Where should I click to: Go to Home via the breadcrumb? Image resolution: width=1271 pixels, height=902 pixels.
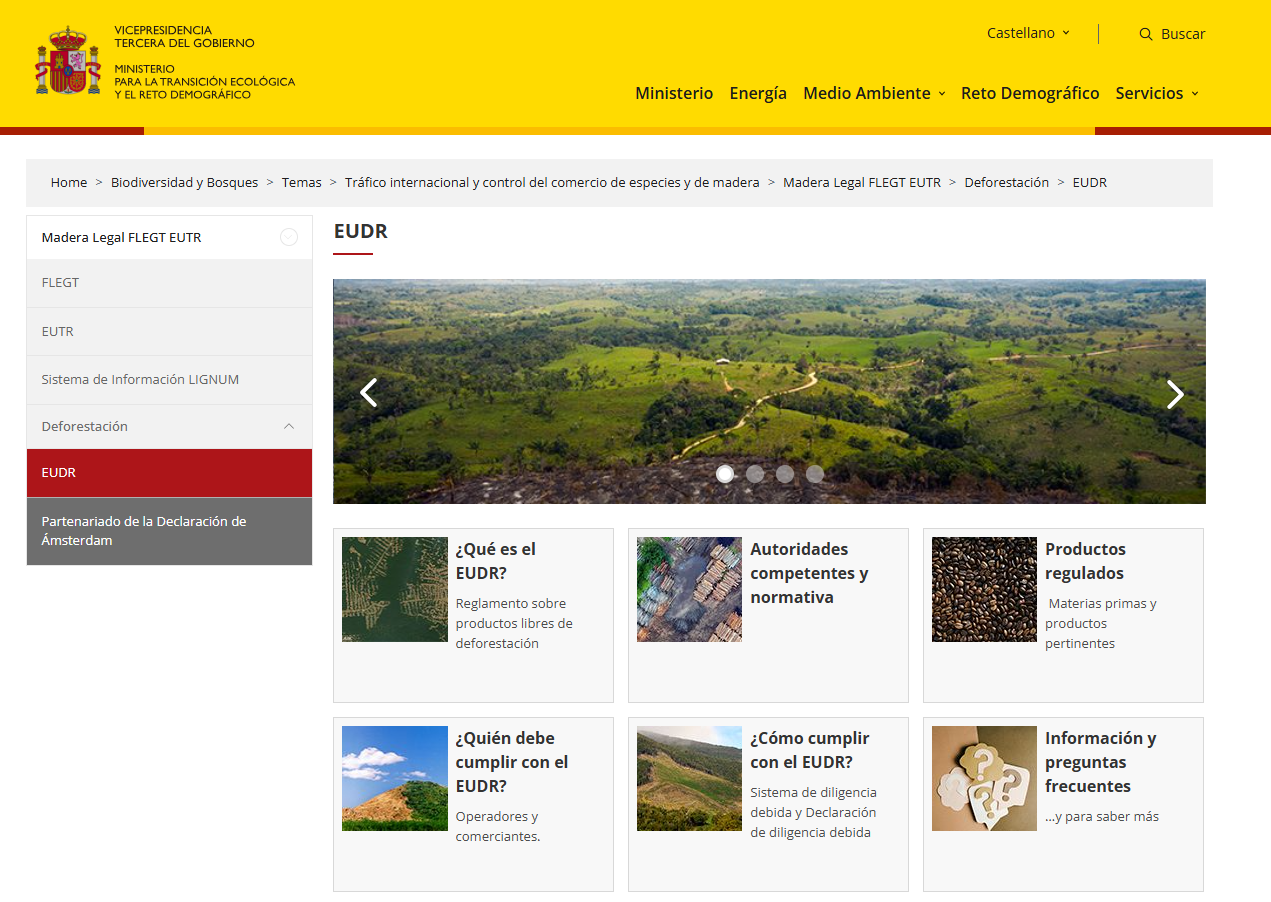pos(68,182)
